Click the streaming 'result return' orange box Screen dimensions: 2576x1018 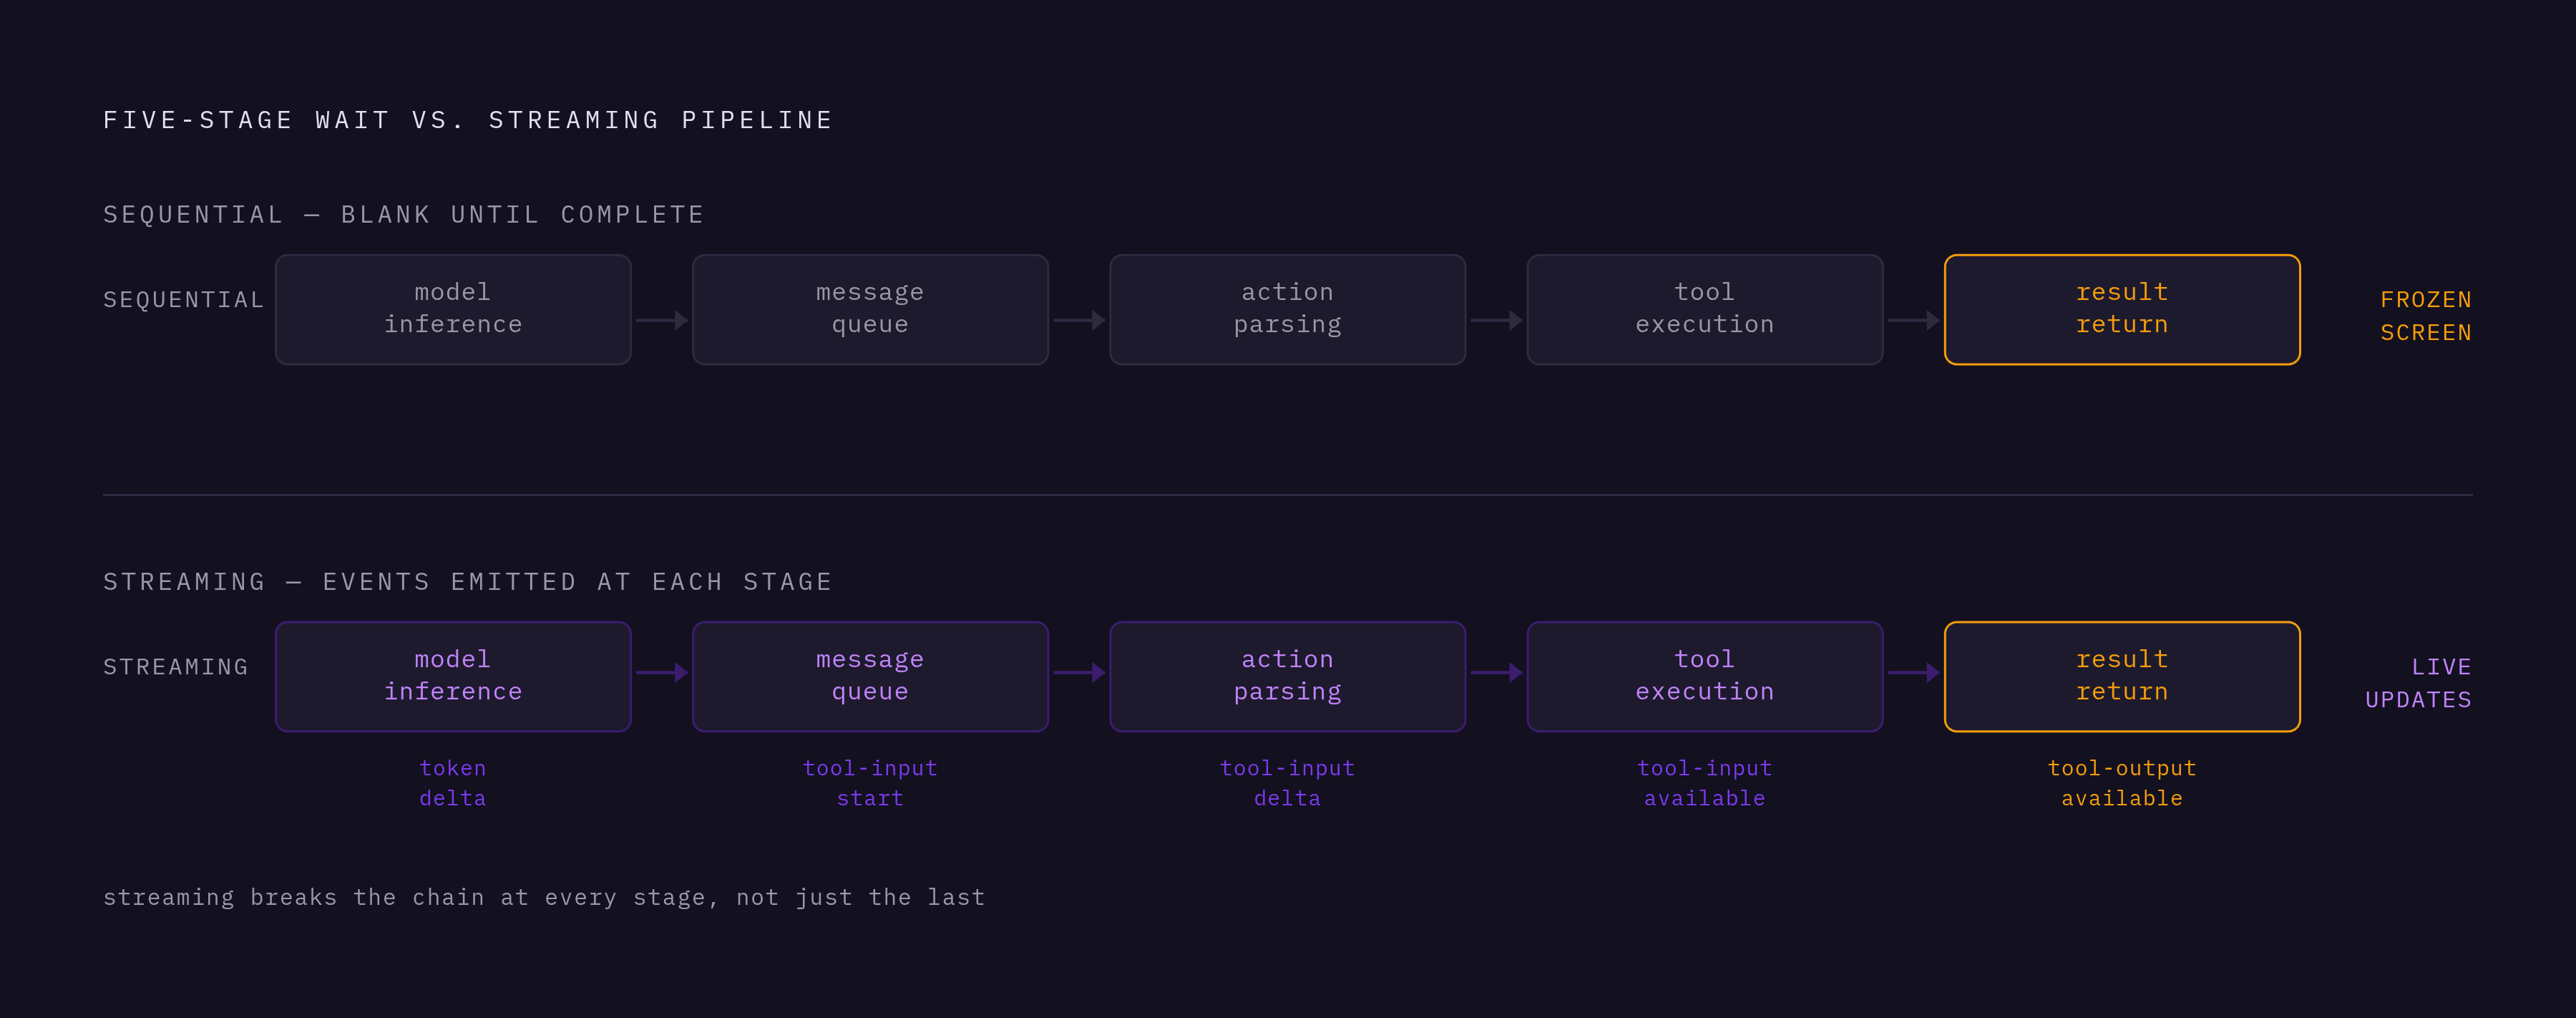[2122, 676]
